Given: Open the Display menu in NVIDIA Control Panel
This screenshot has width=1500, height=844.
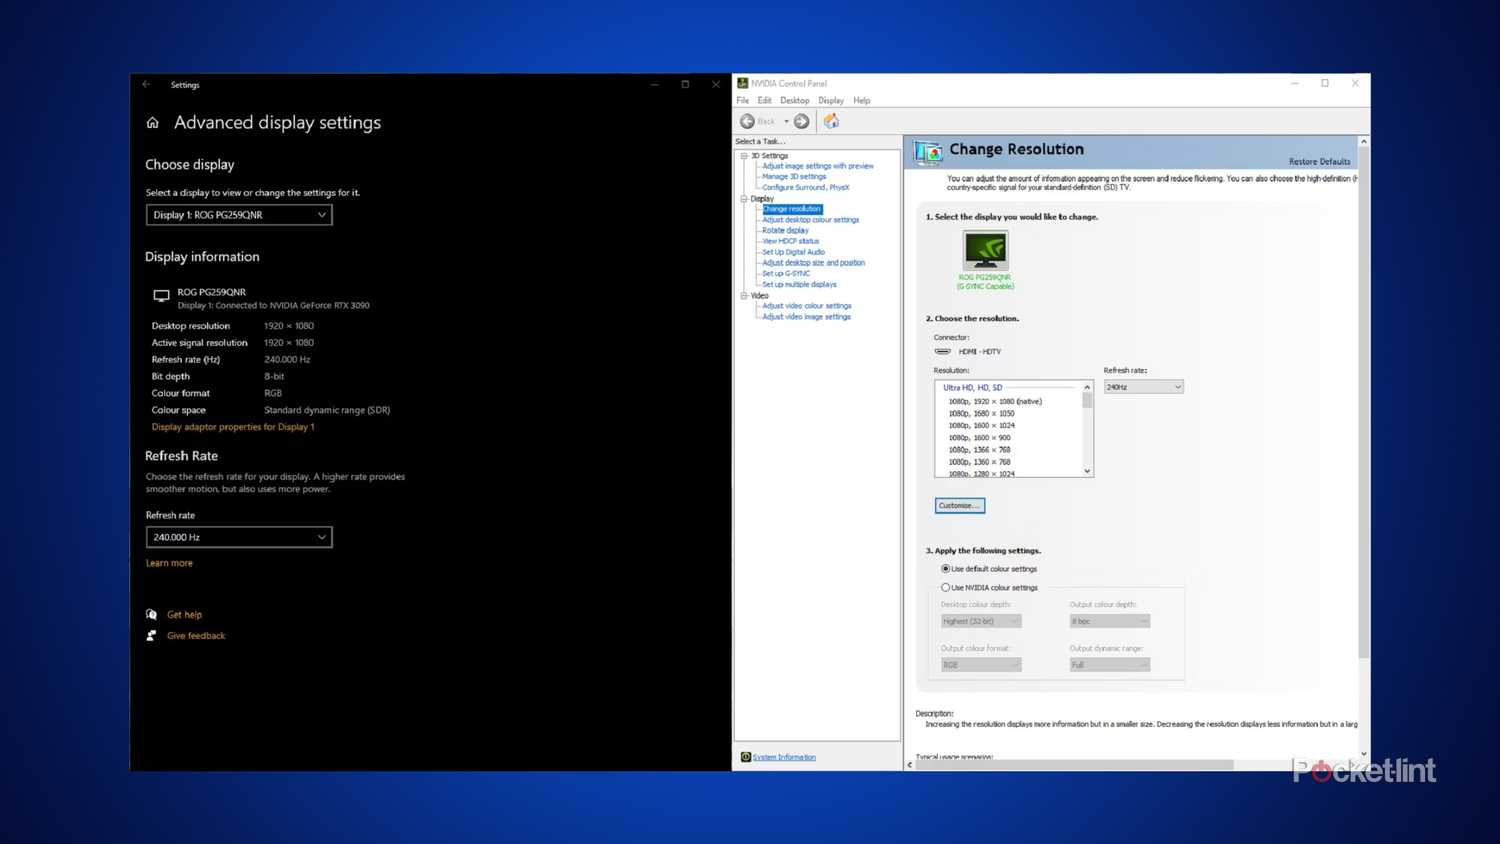Looking at the screenshot, I should [x=830, y=100].
